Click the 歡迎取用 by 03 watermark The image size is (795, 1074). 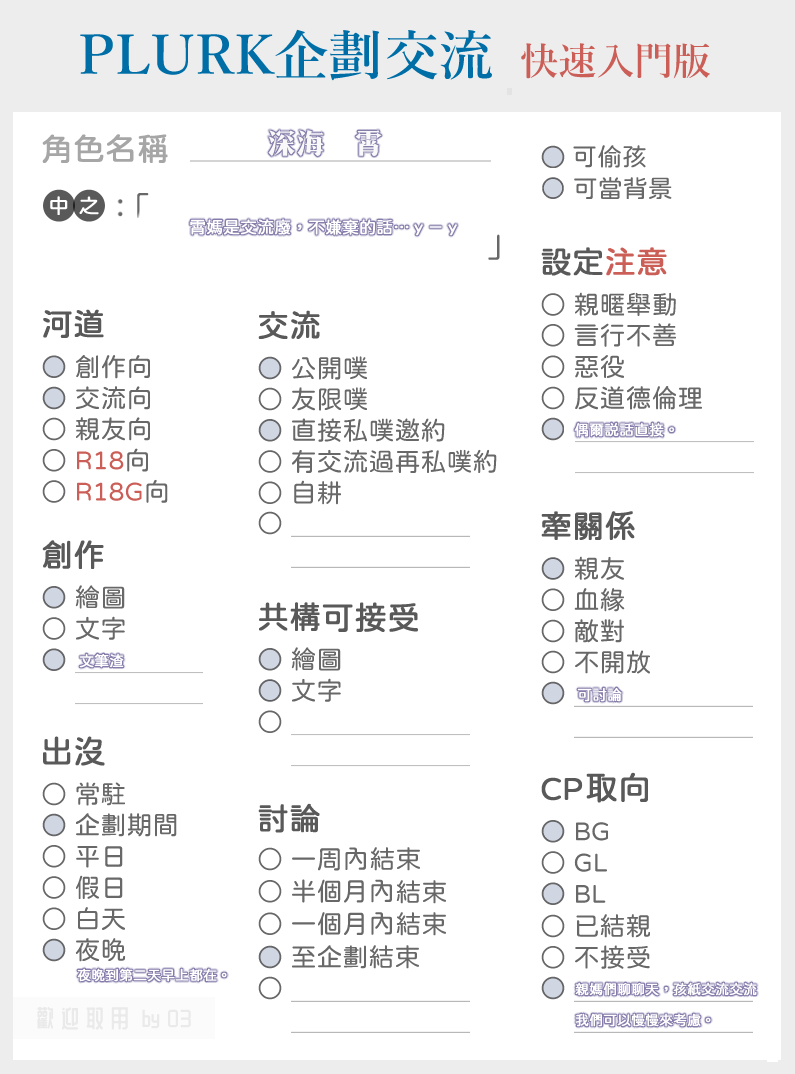114,1019
